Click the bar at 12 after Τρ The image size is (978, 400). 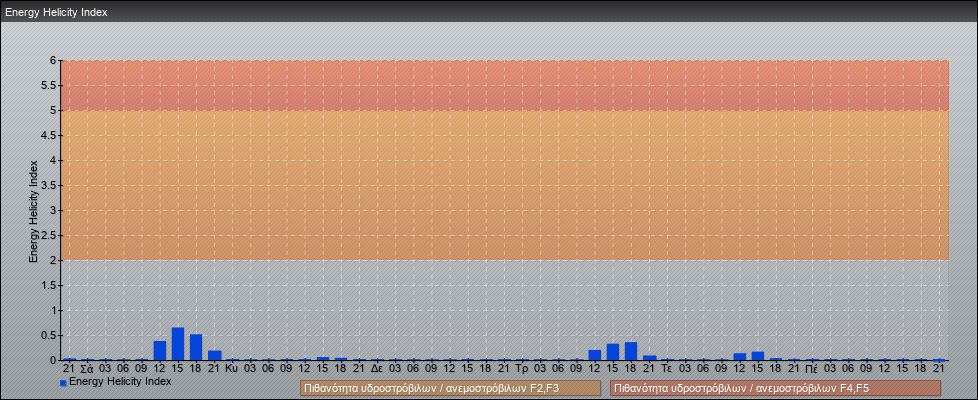[x=594, y=355]
